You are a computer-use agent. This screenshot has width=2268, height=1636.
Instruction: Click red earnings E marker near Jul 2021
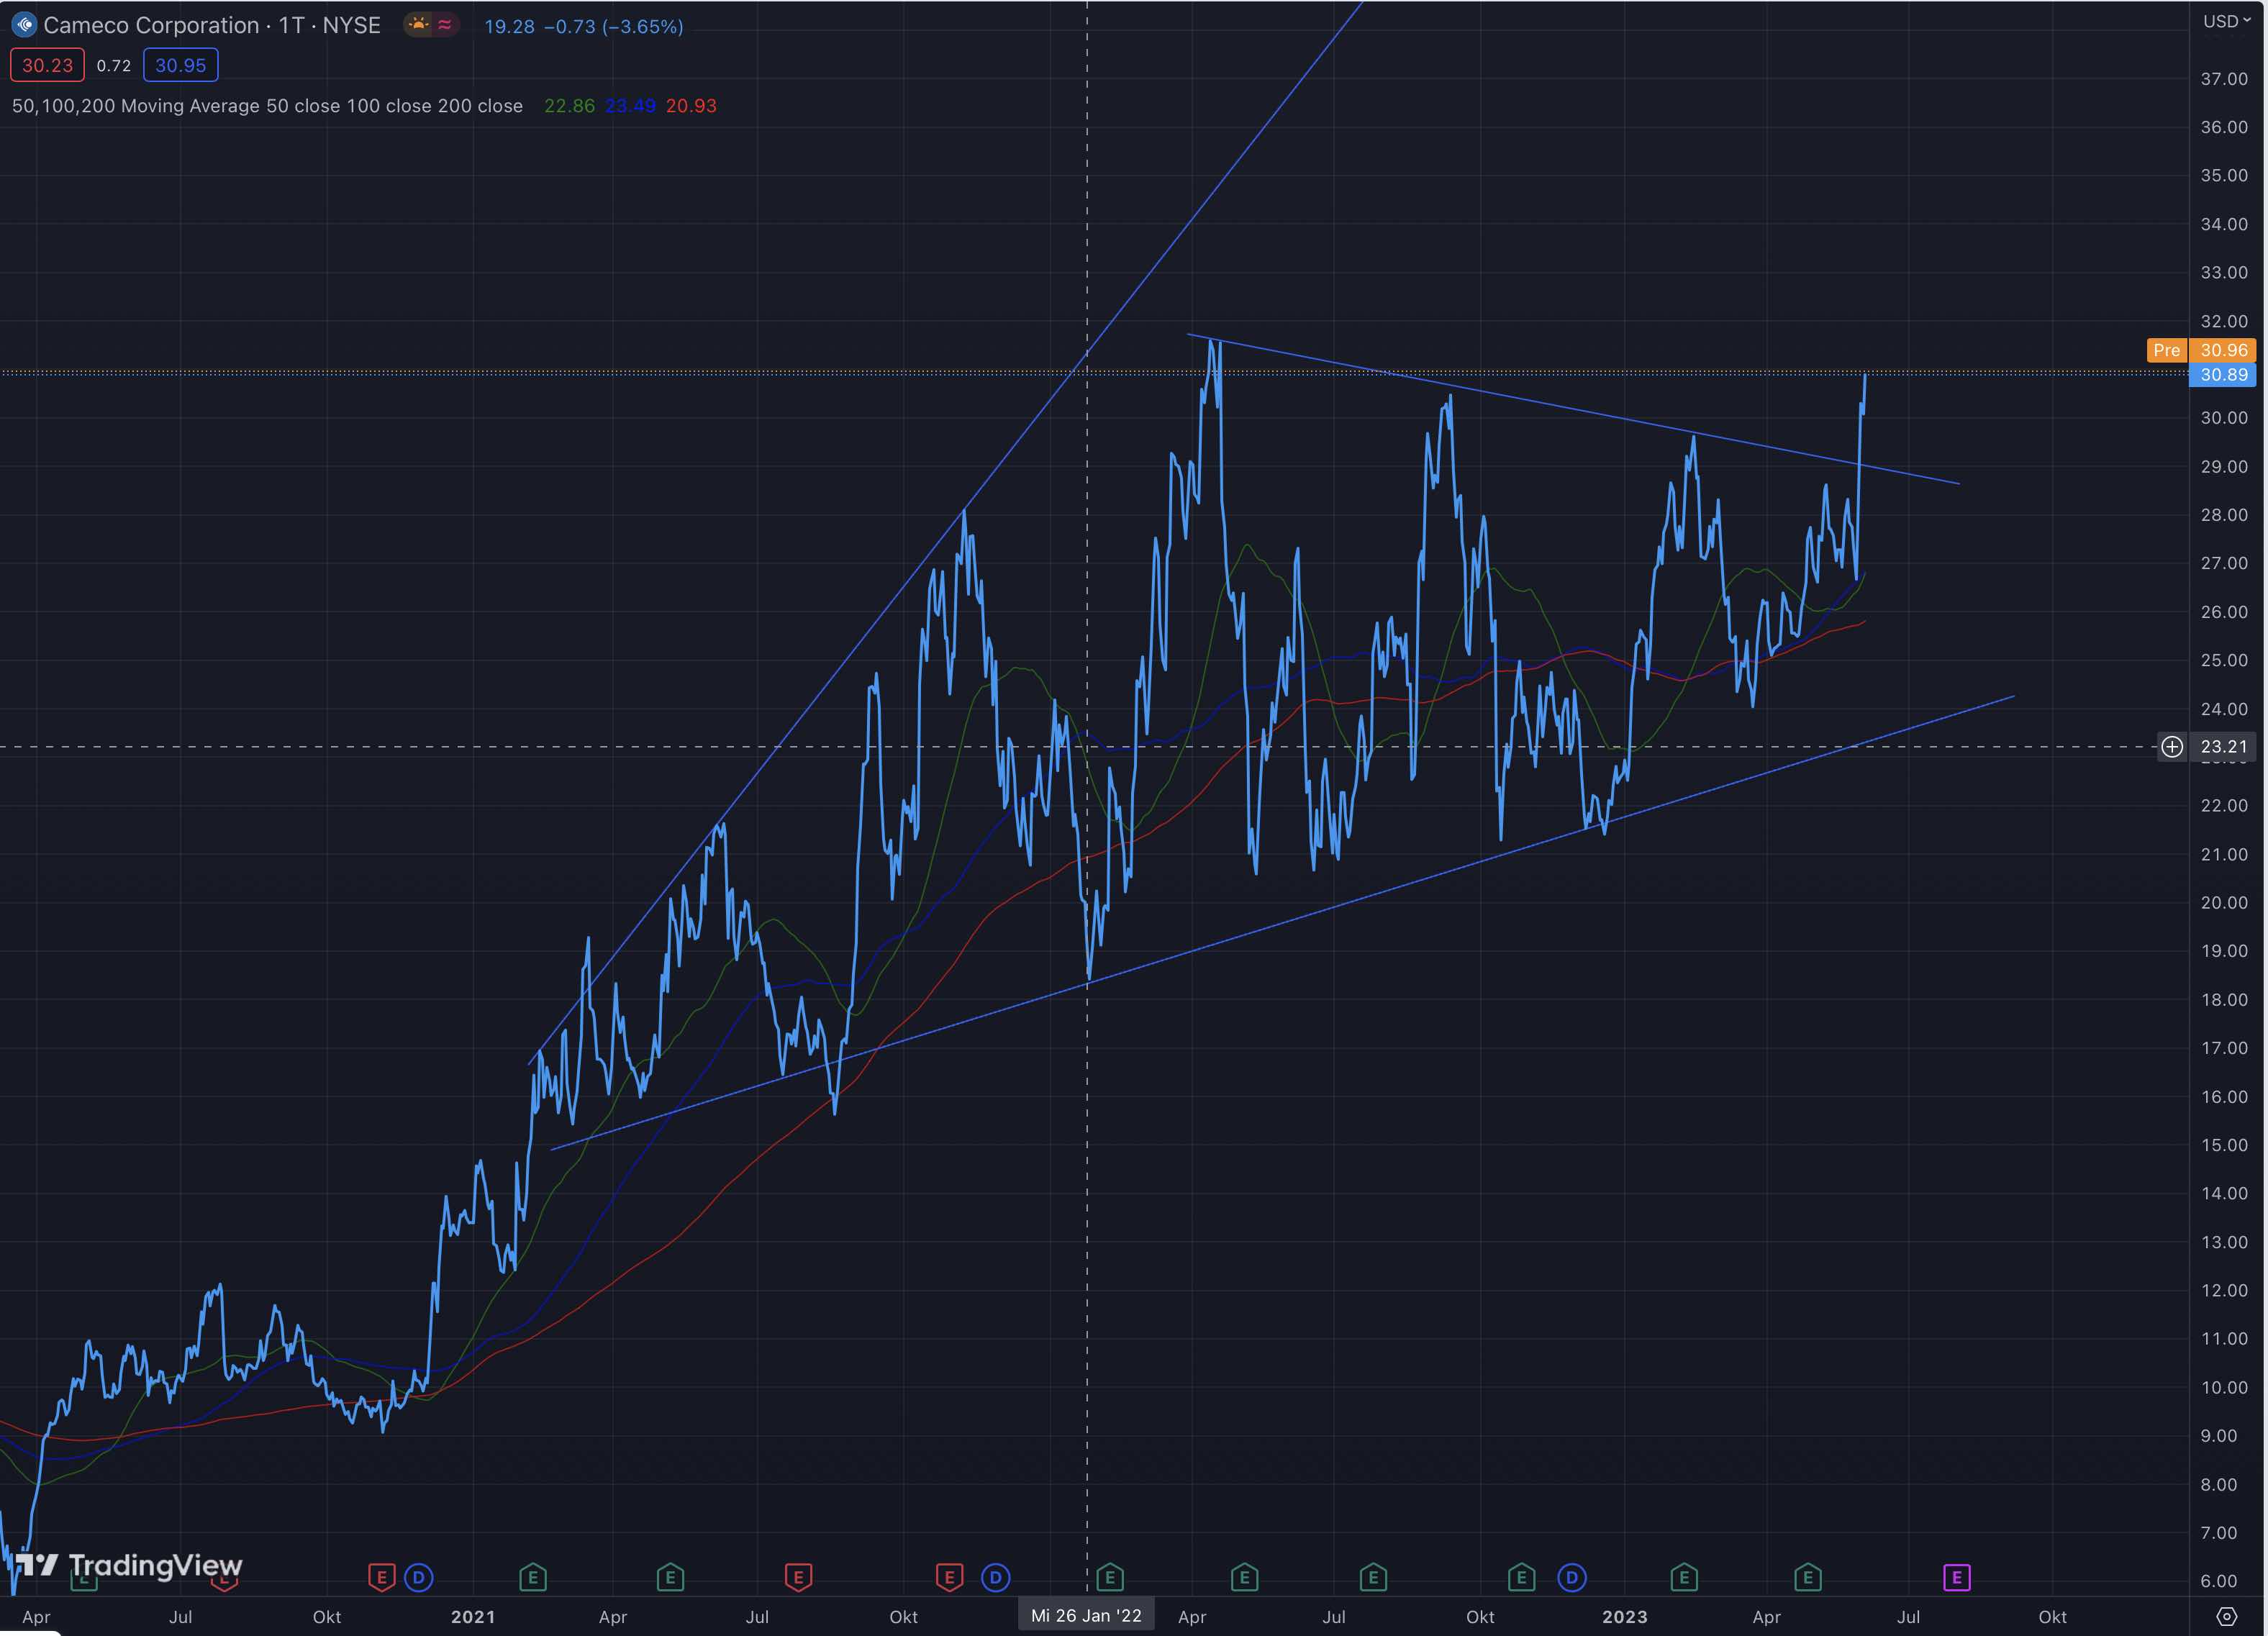coord(798,1578)
